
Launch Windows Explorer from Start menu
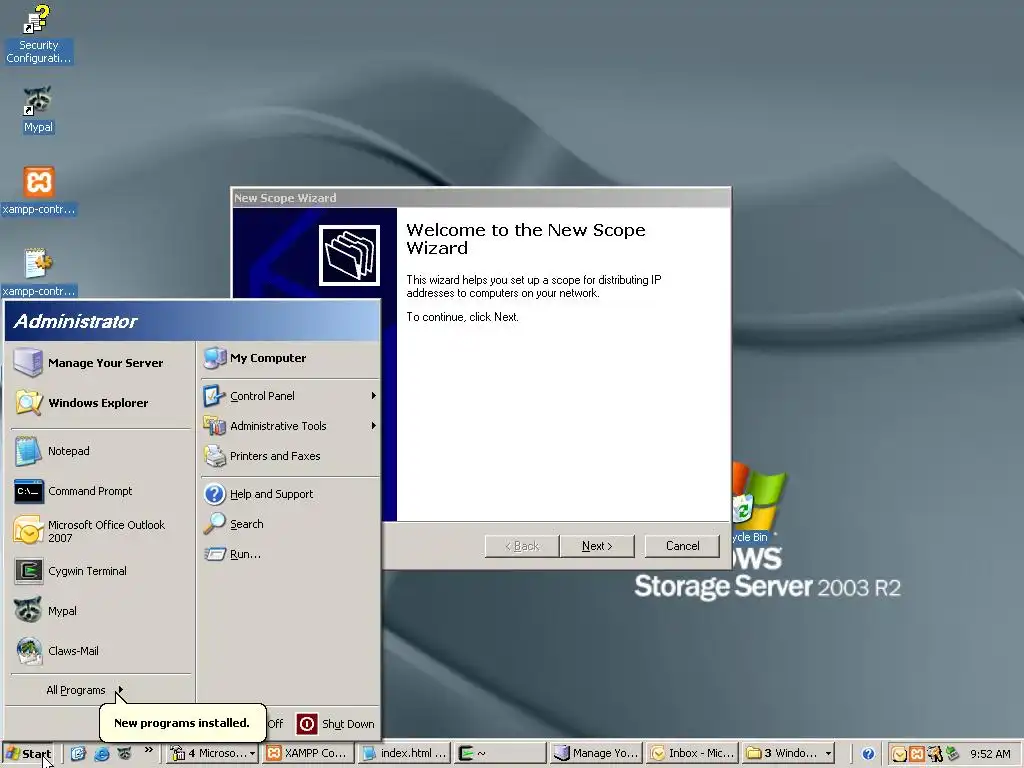[101, 402]
